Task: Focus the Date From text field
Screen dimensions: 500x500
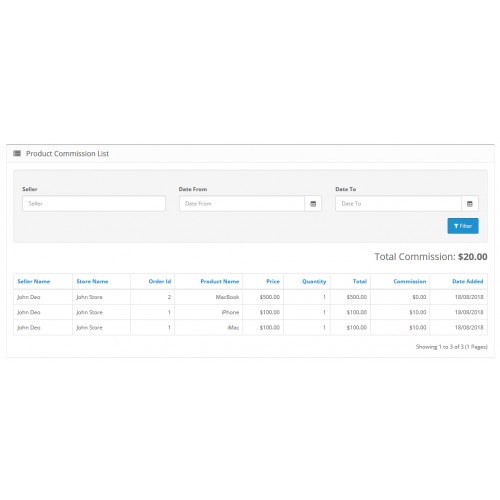Action: tap(242, 204)
